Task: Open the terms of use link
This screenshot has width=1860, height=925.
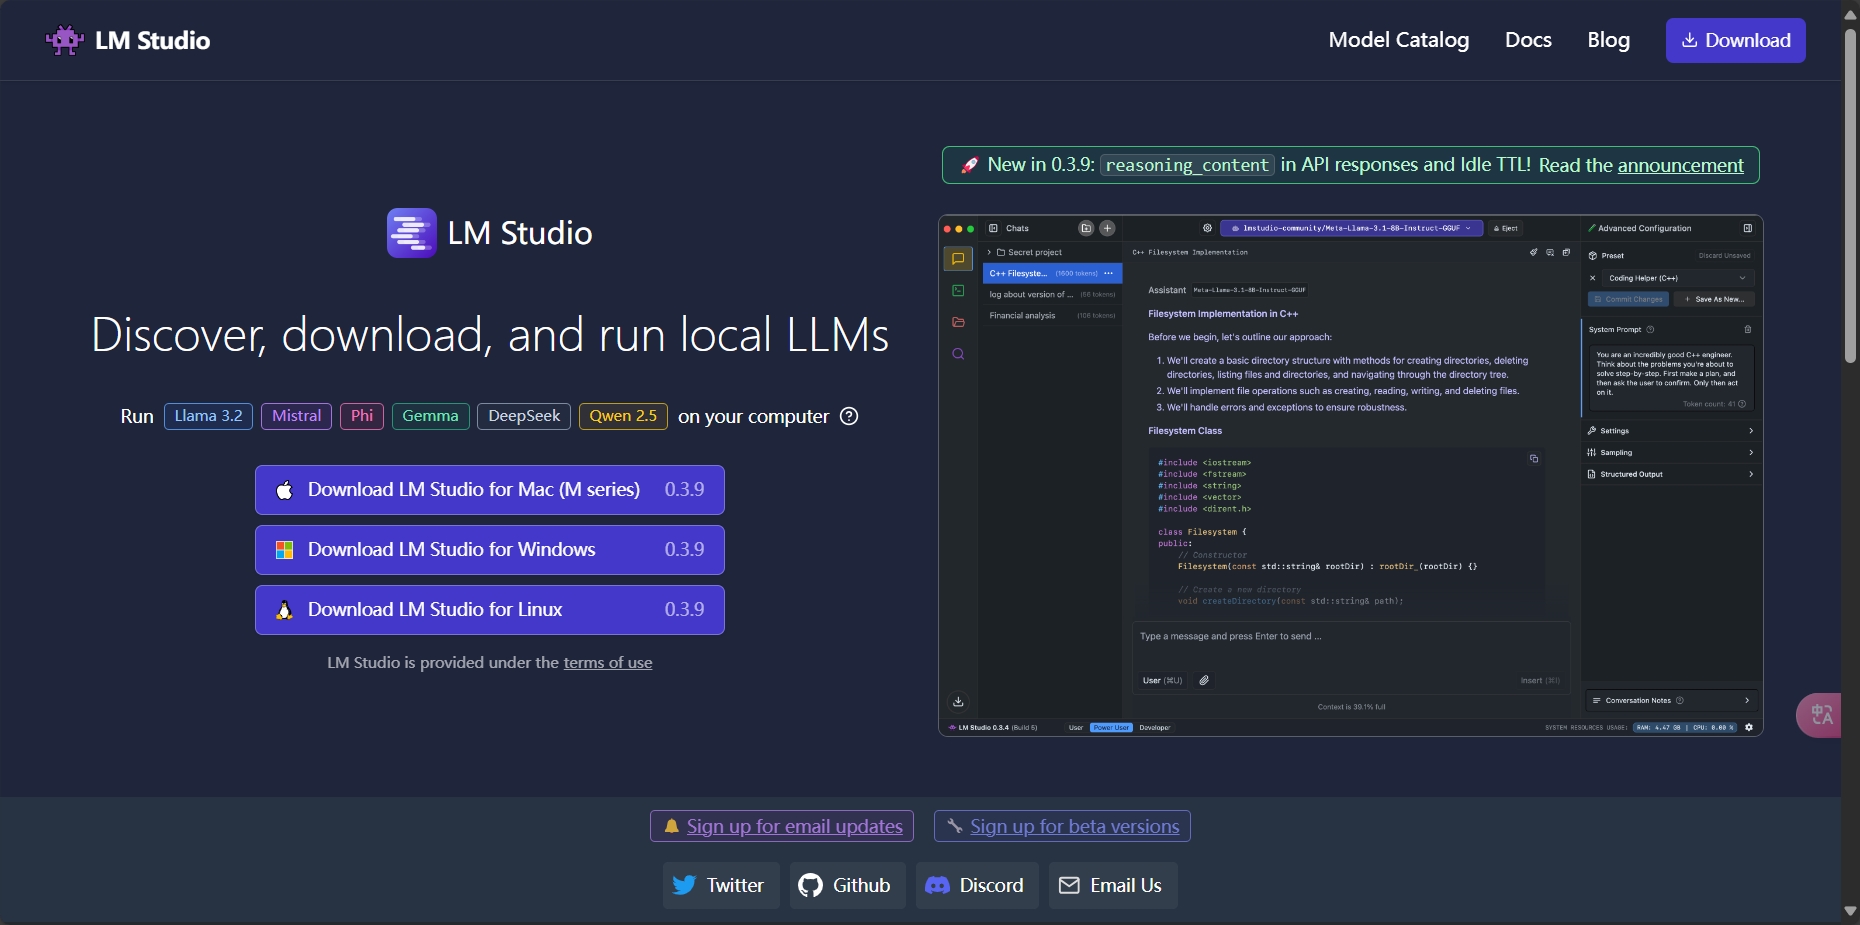Action: pos(608,662)
